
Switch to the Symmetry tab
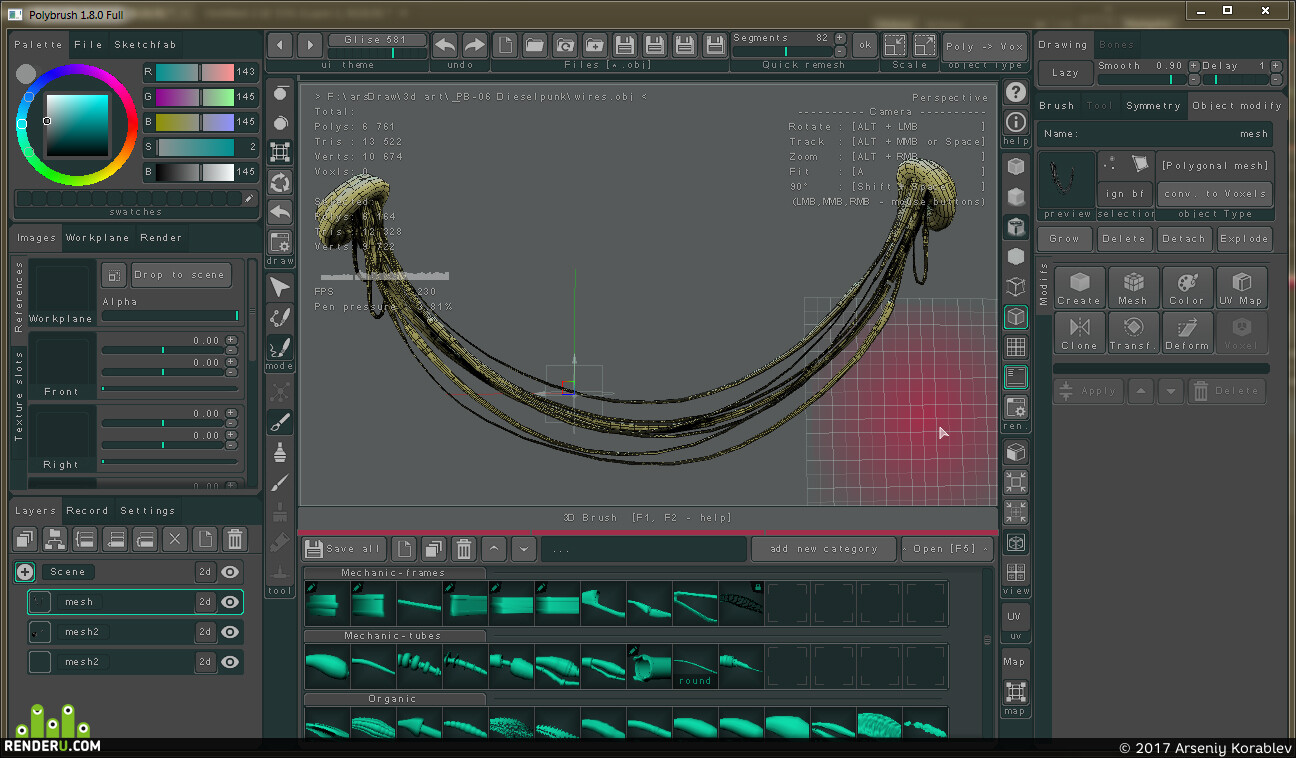click(x=1153, y=106)
